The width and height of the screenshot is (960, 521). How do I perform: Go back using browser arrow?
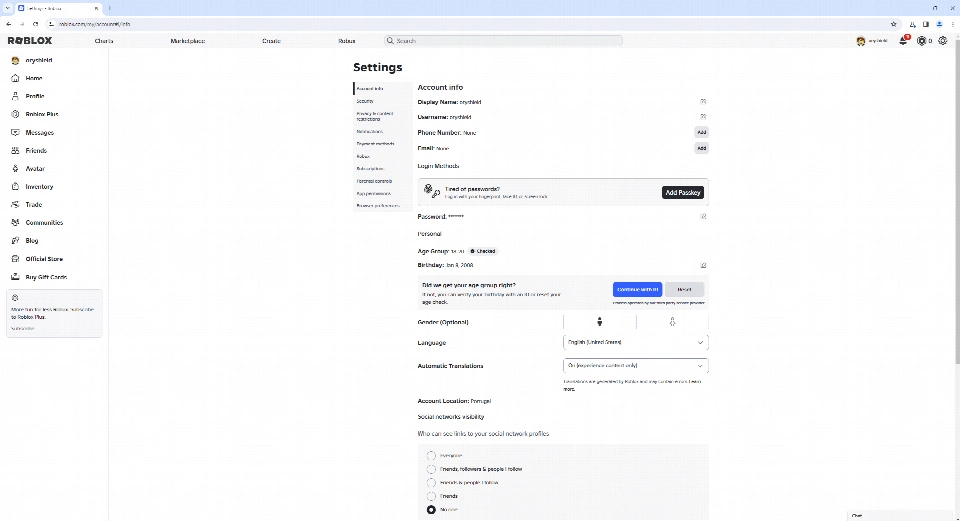coord(9,24)
